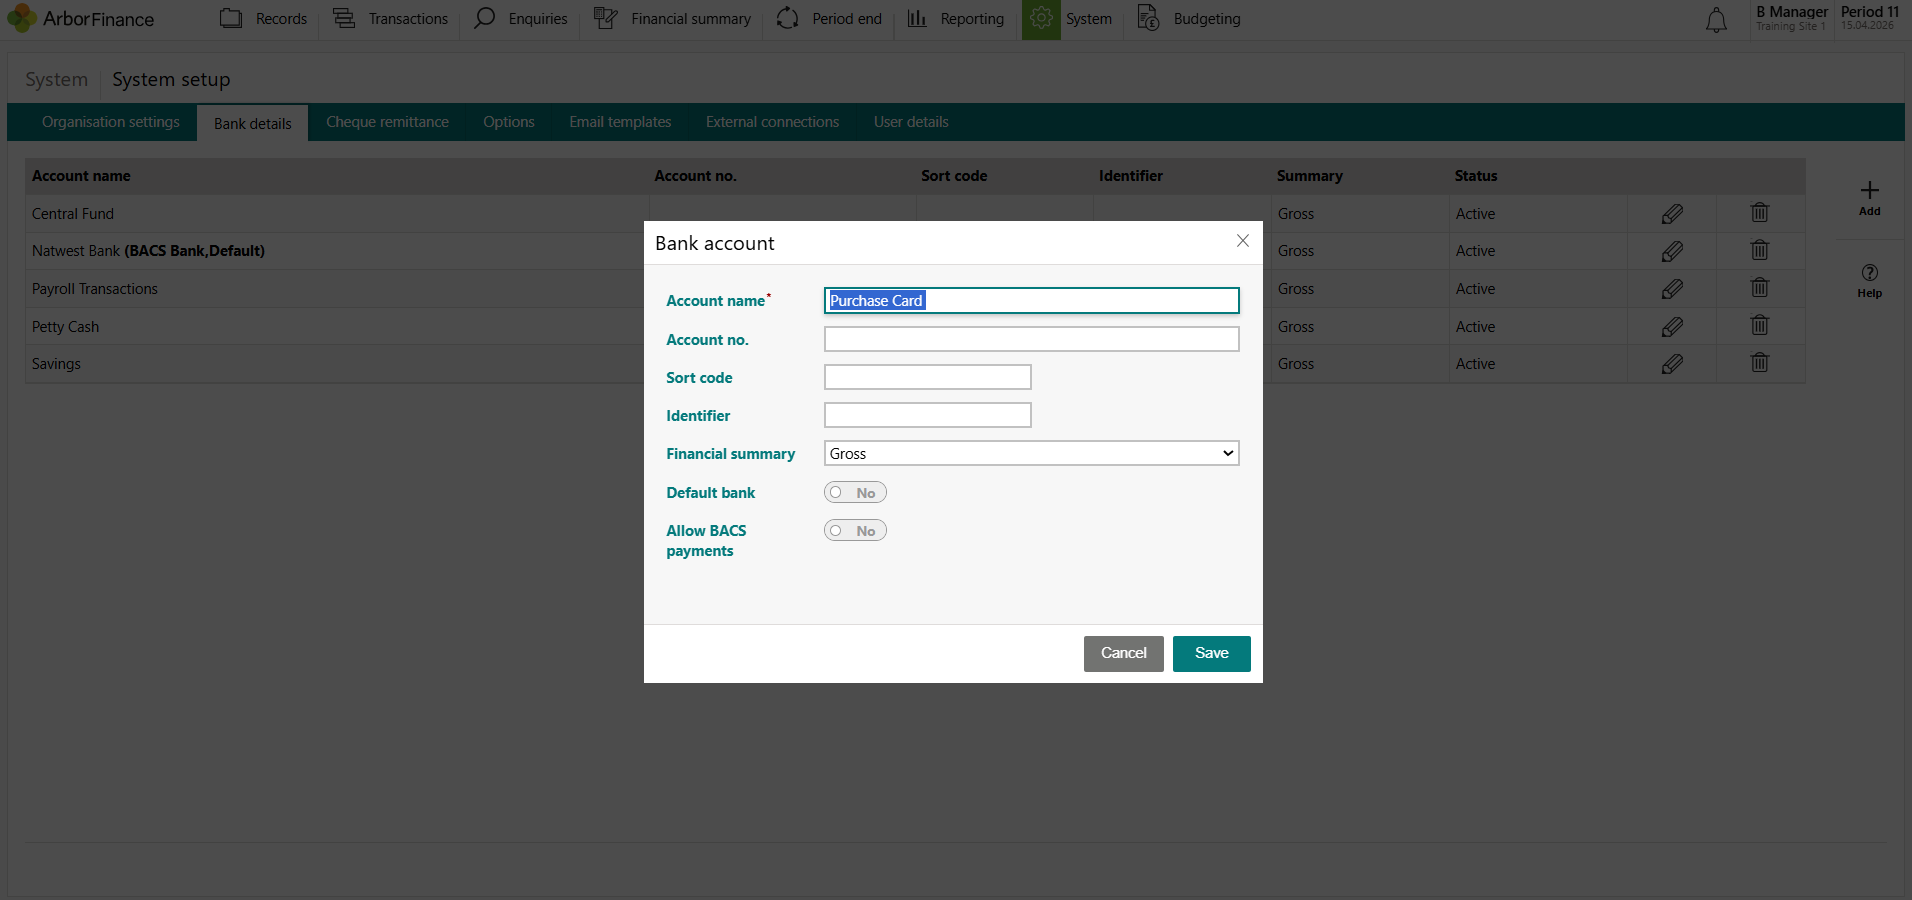Open the Transactions stack icon
The height and width of the screenshot is (900, 1912).
[344, 18]
